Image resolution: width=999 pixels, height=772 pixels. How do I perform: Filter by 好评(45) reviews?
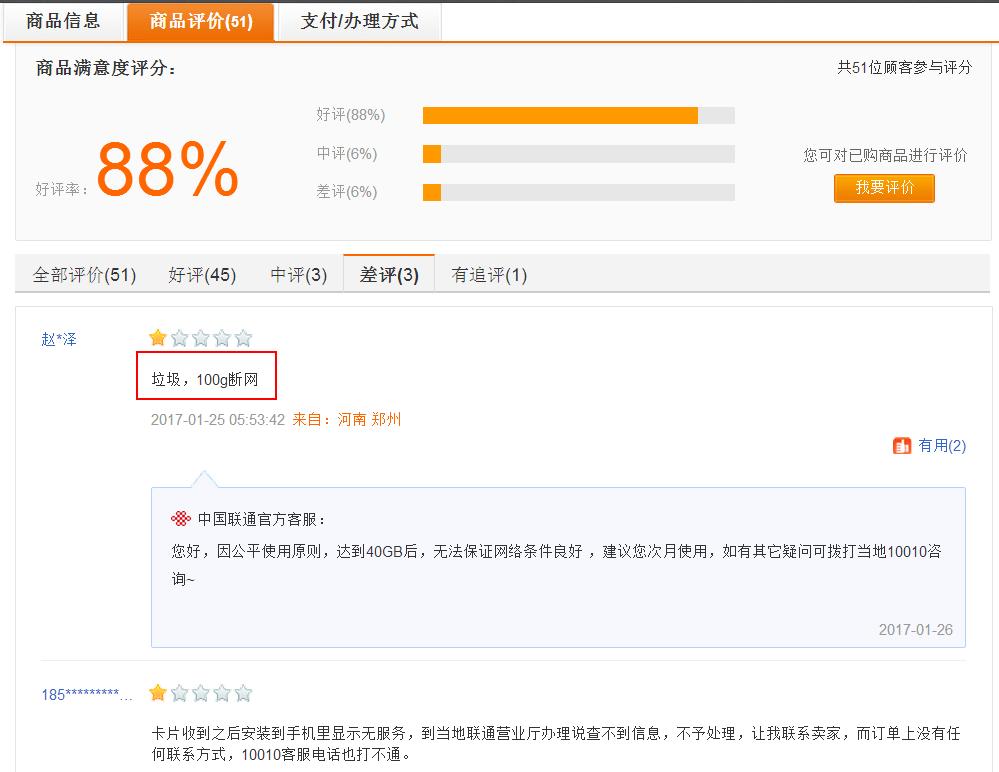tap(202, 275)
